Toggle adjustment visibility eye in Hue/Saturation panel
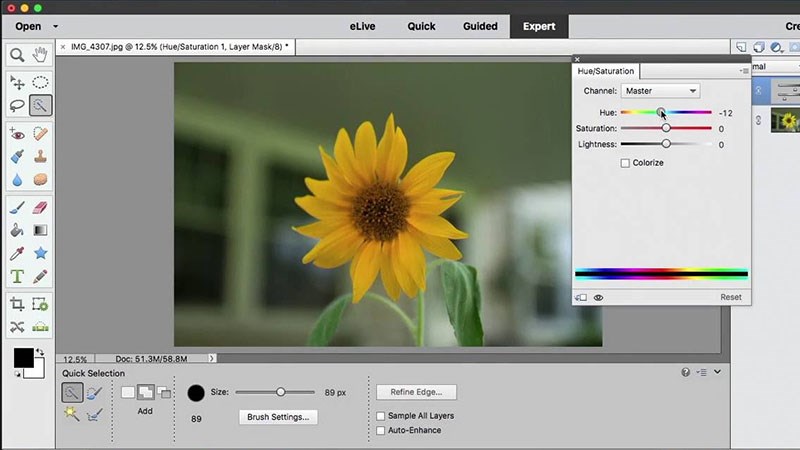Viewport: 800px width, 450px height. click(x=599, y=298)
